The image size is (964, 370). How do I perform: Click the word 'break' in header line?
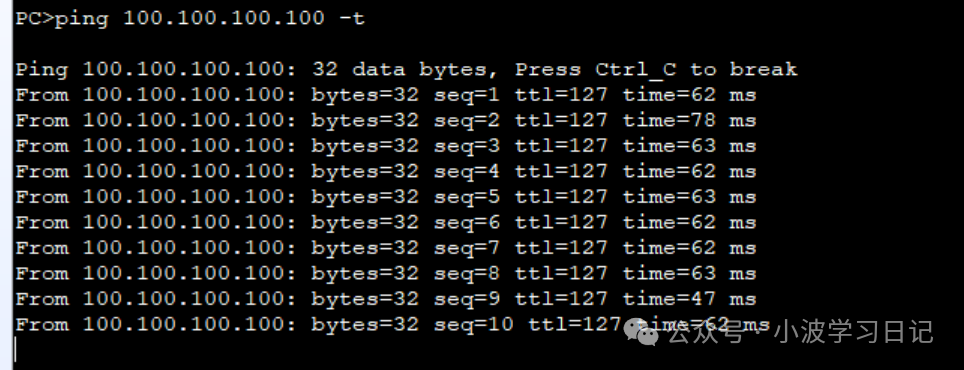click(x=763, y=69)
